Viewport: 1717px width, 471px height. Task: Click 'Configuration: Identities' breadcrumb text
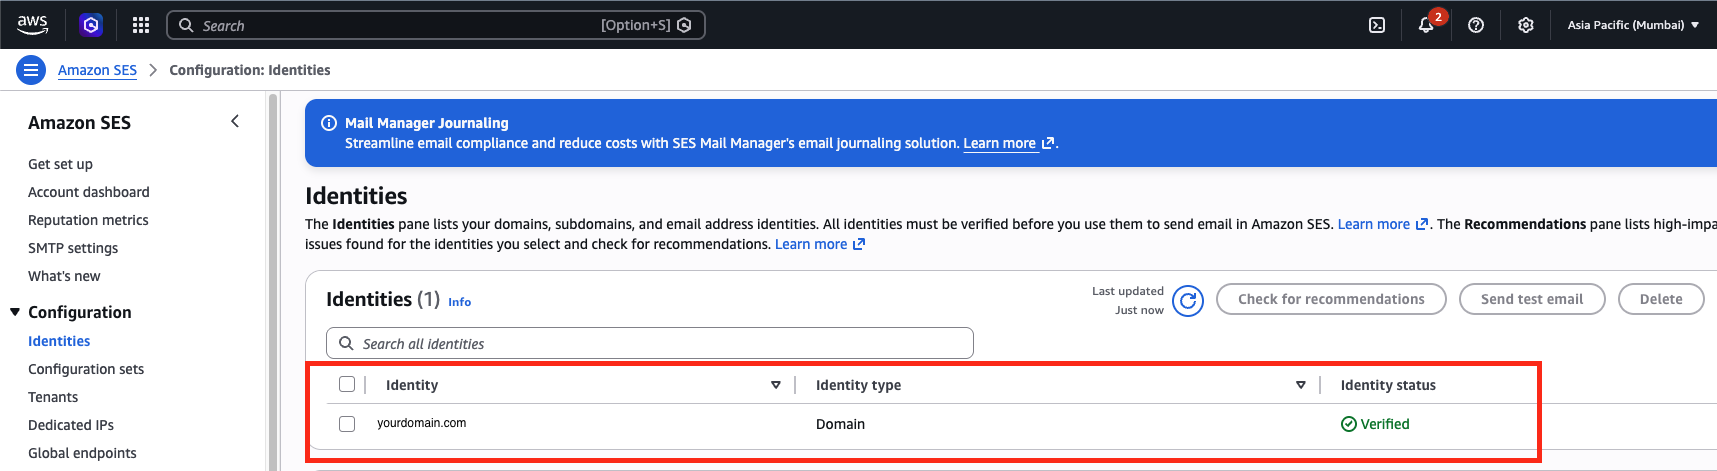click(250, 70)
